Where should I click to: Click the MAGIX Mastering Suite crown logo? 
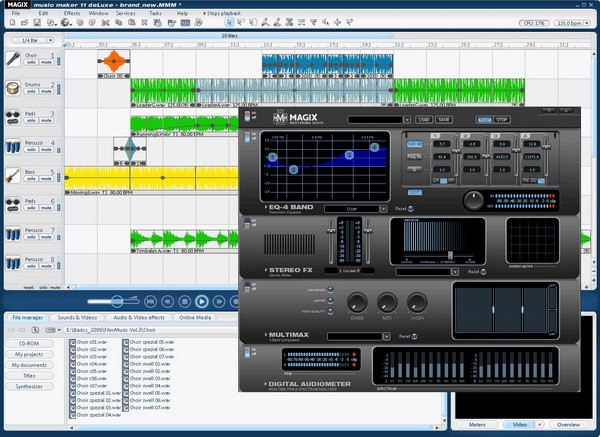pyautogui.click(x=280, y=117)
